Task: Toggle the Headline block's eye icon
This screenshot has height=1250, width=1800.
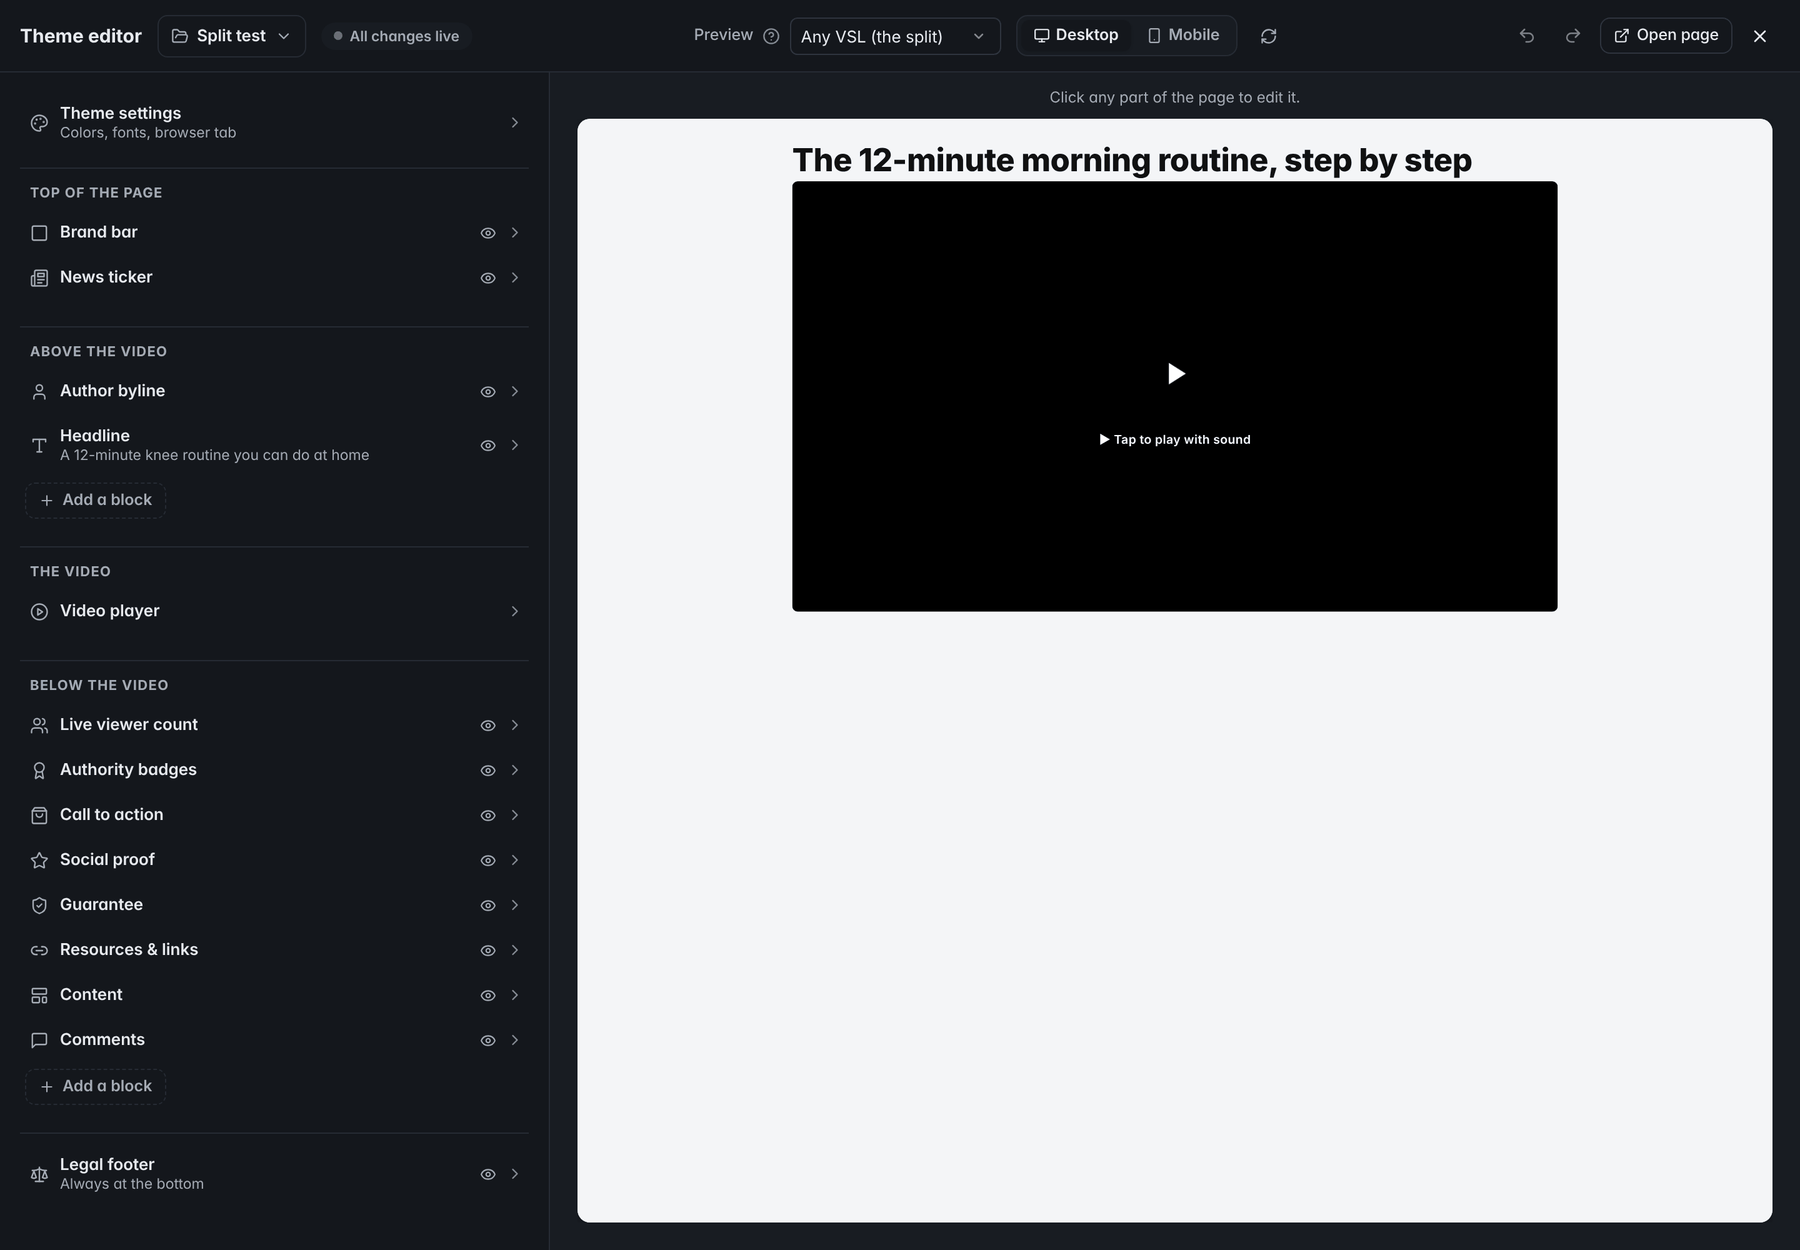Action: (488, 446)
